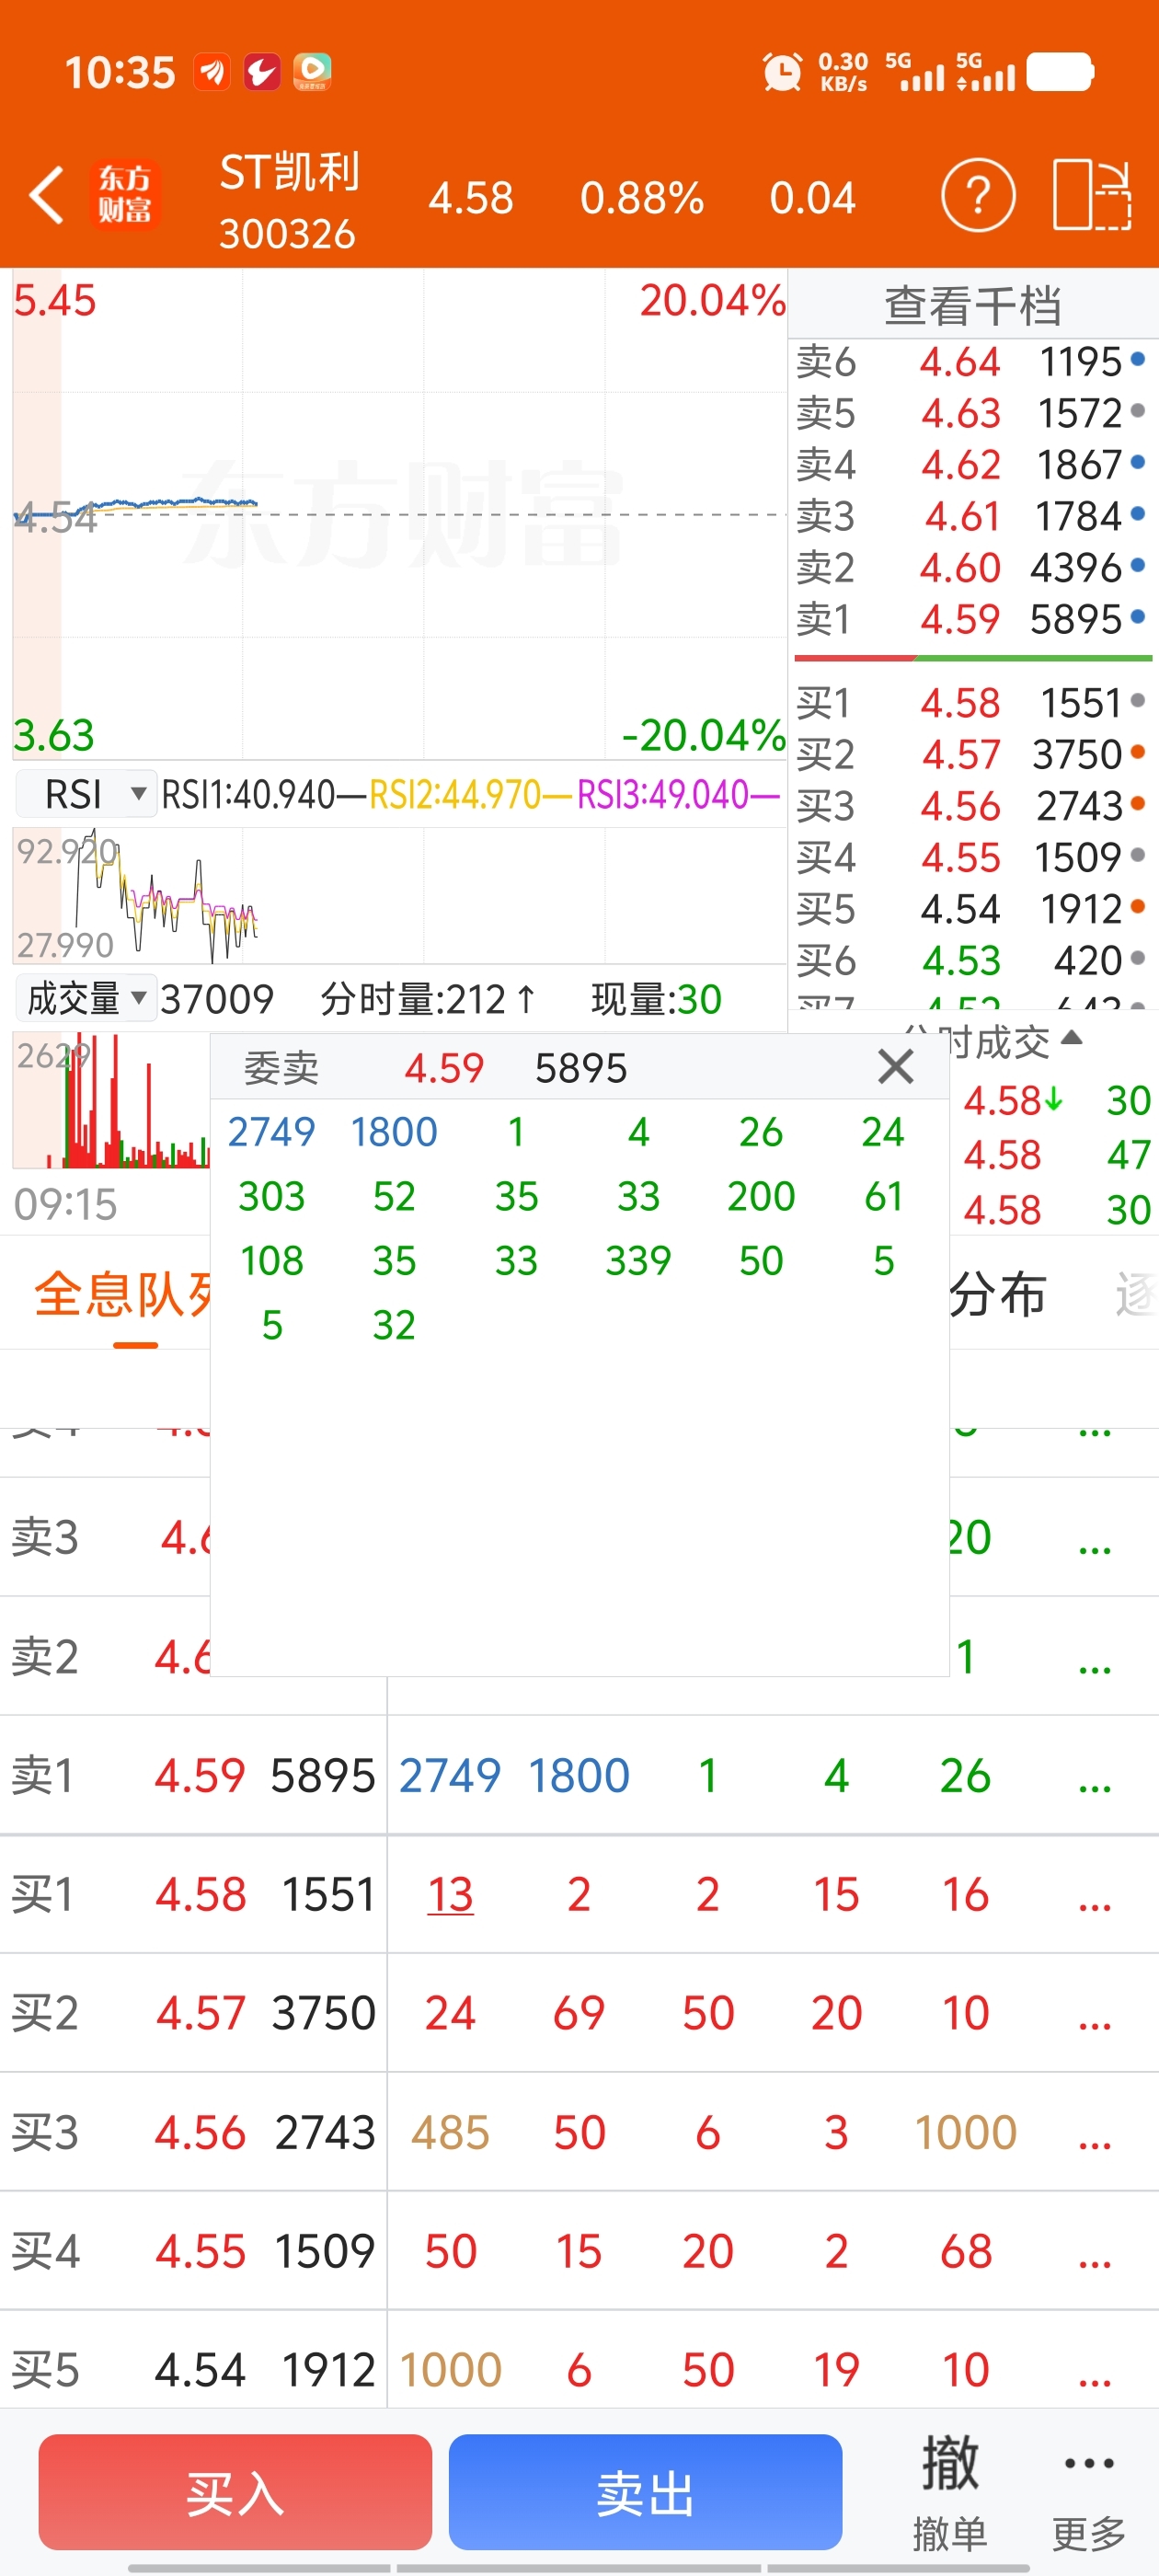1159x2576 pixels.
Task: Tap the split-screen layout icon
Action: pyautogui.click(x=1092, y=195)
